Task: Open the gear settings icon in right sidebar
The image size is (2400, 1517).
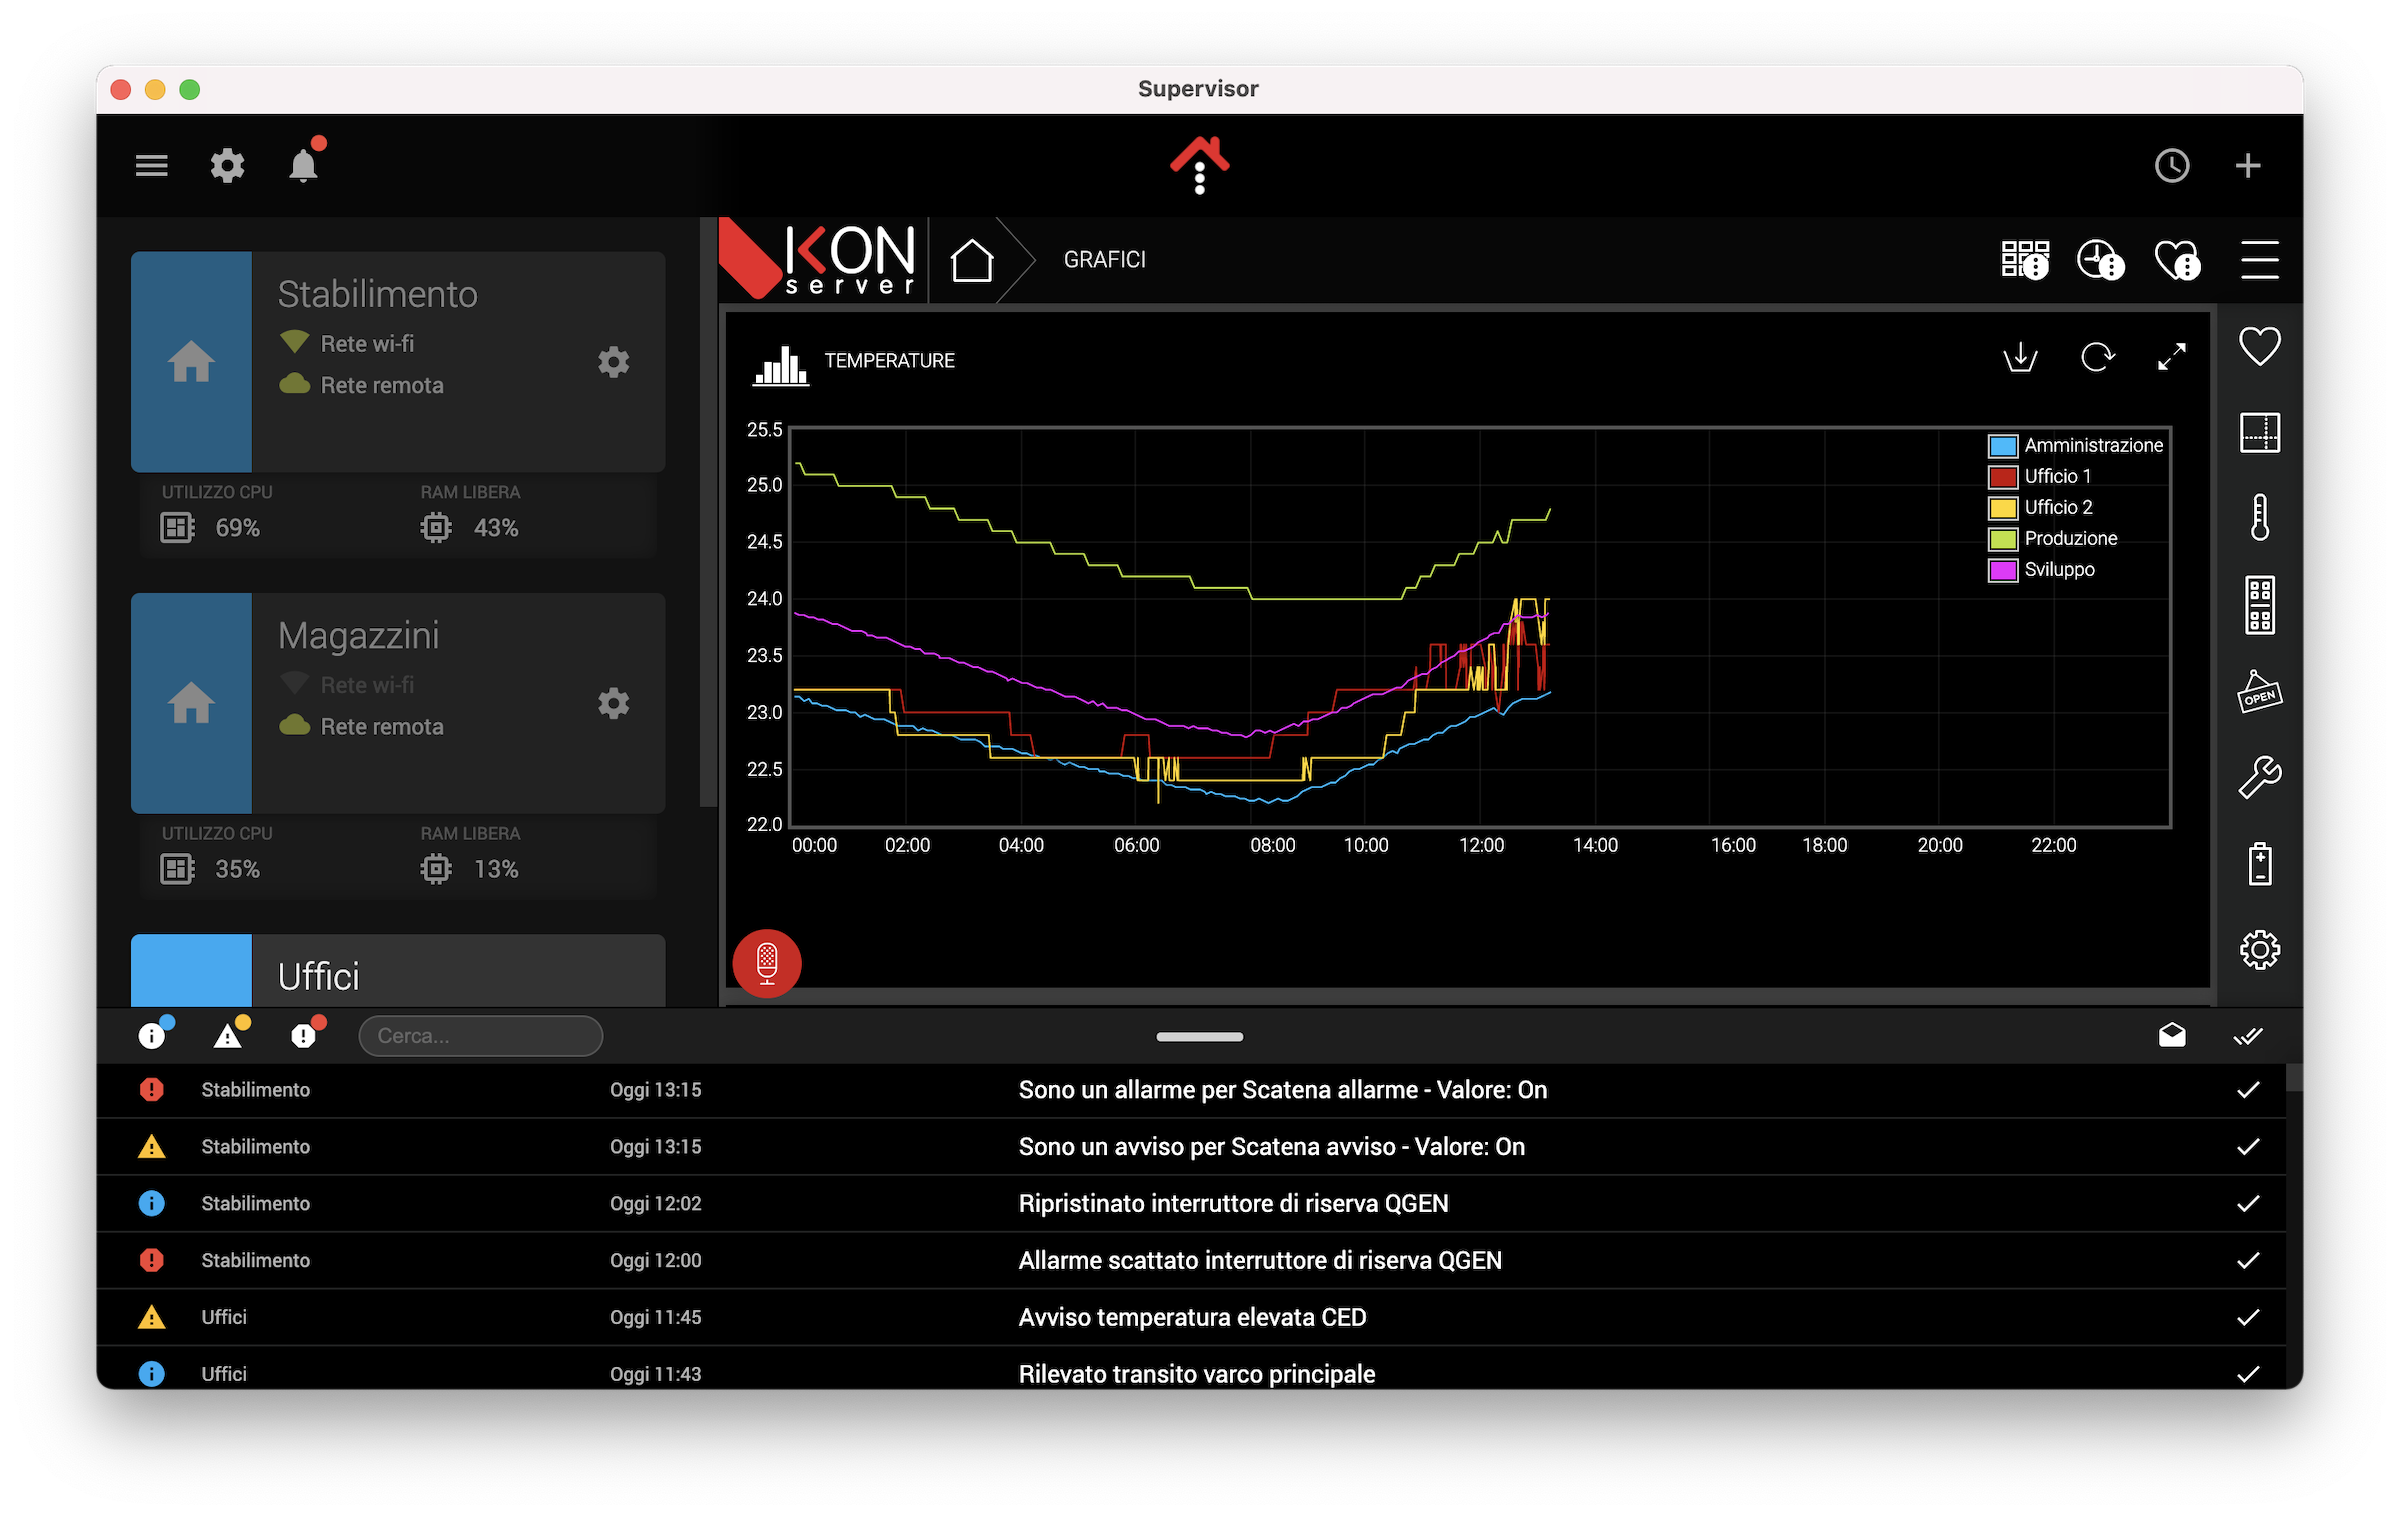Action: click(2259, 950)
